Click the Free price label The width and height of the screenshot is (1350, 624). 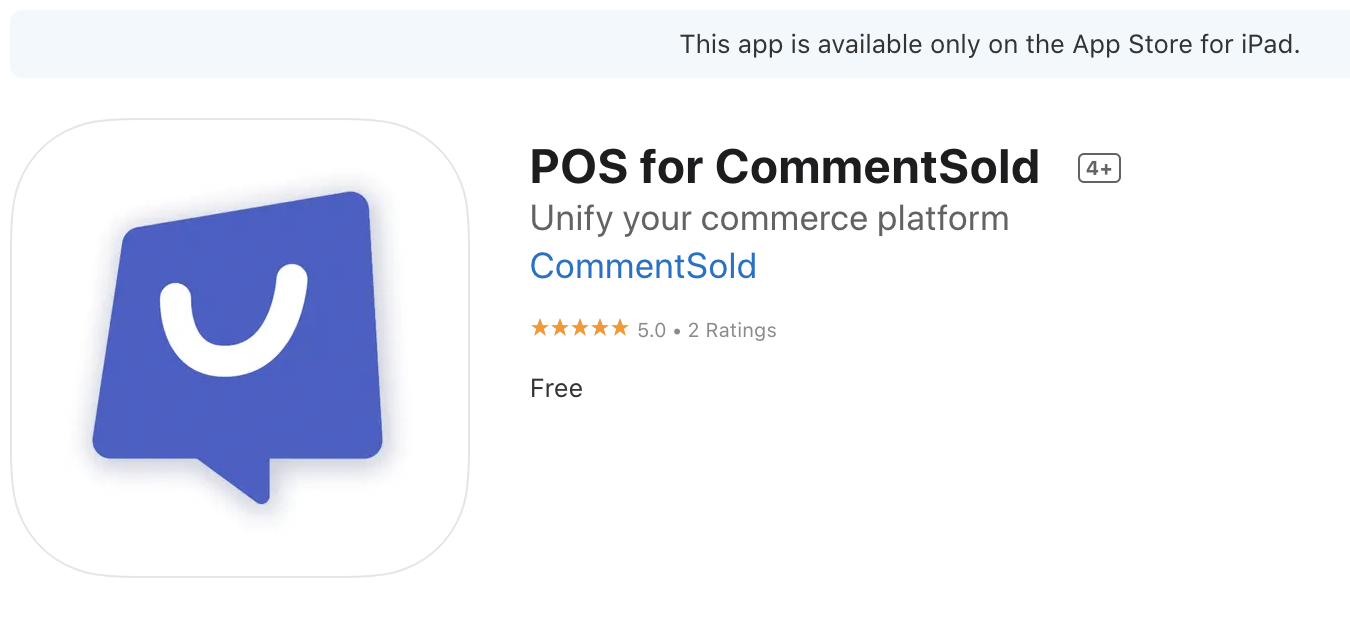(x=556, y=388)
